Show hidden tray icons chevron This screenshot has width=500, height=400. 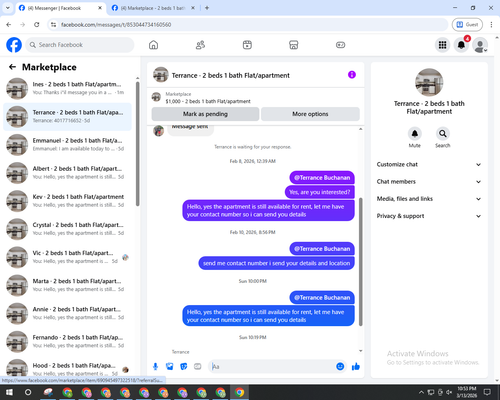(x=421, y=392)
